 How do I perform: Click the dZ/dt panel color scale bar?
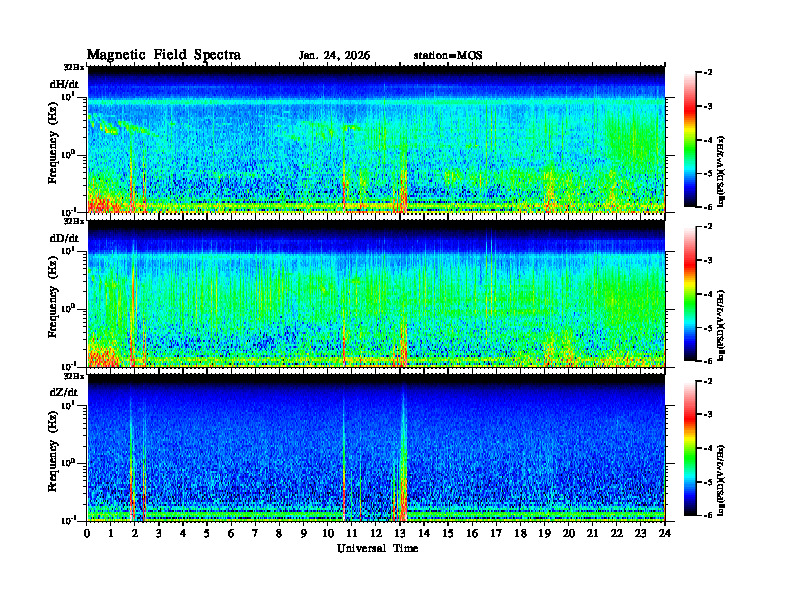pyautogui.click(x=690, y=448)
